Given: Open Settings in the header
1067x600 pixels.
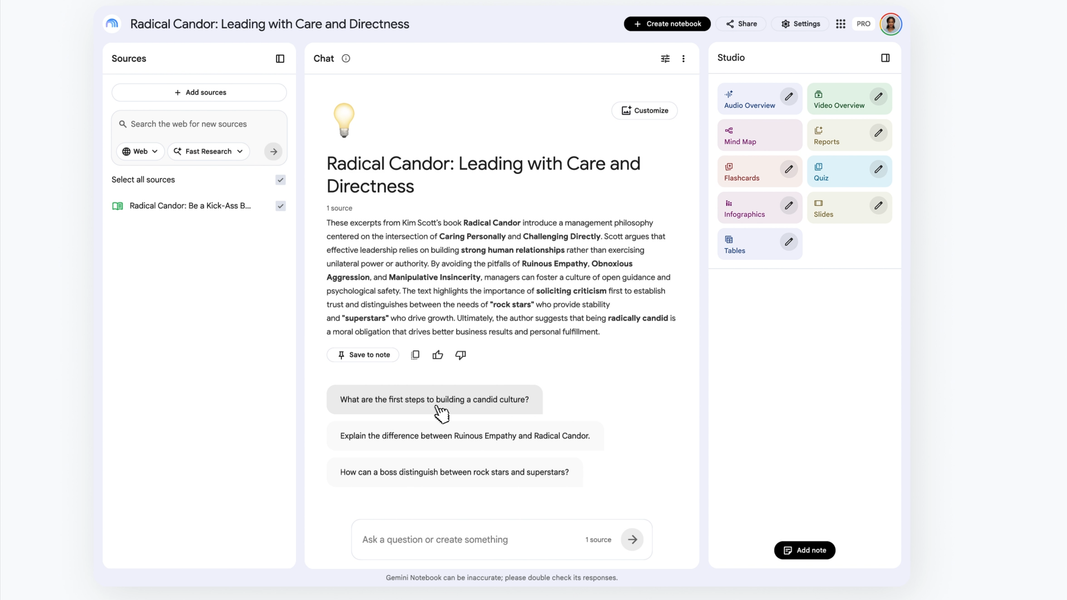Looking at the screenshot, I should point(800,24).
